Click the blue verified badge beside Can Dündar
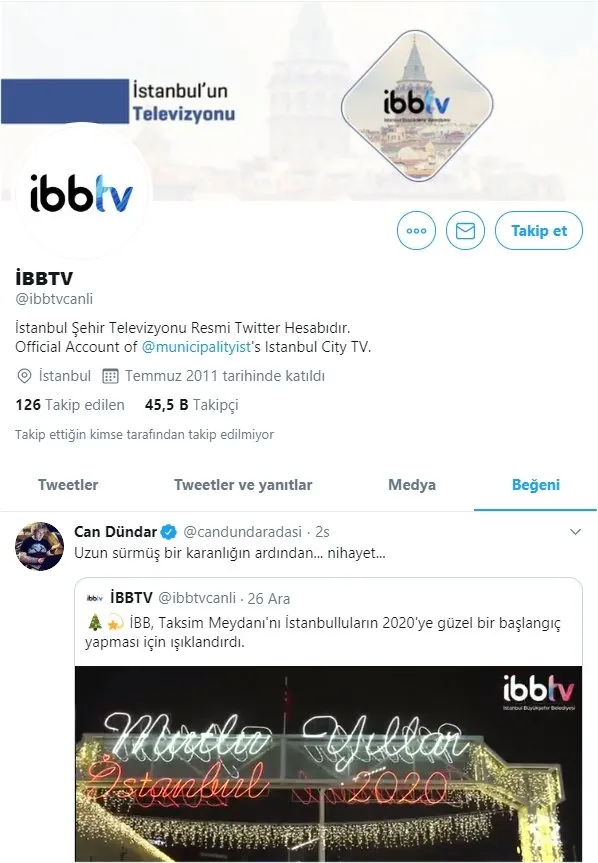598x863 pixels. click(169, 532)
